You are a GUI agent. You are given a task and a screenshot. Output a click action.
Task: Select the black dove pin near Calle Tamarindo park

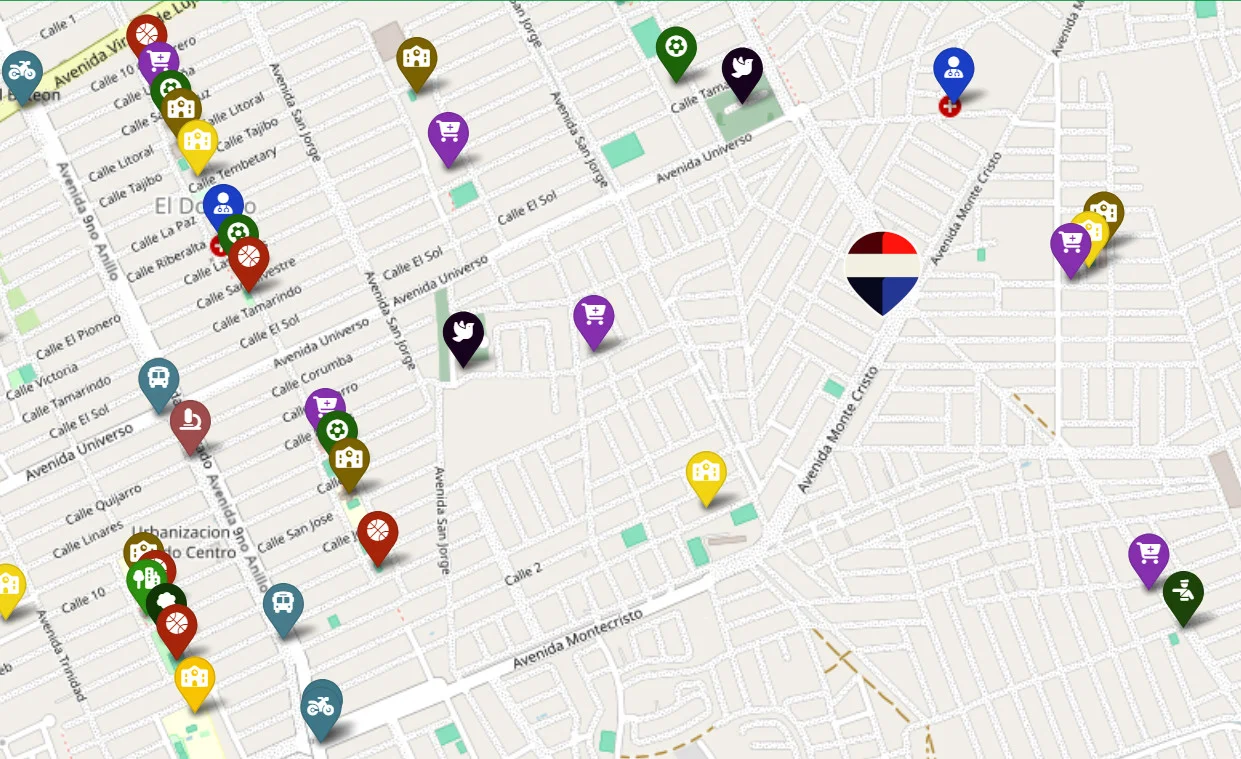pos(742,73)
